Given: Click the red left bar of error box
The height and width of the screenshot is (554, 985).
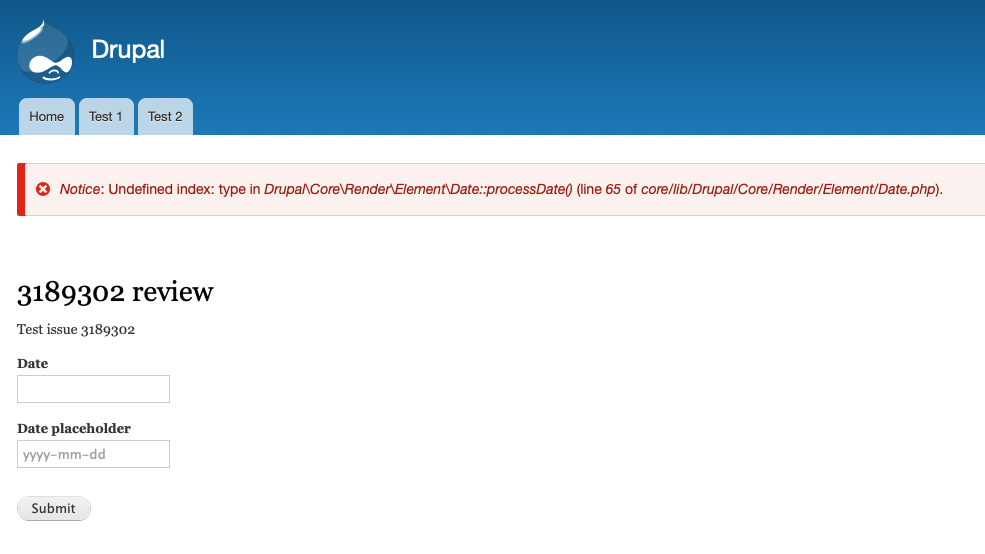Looking at the screenshot, I should [21, 189].
